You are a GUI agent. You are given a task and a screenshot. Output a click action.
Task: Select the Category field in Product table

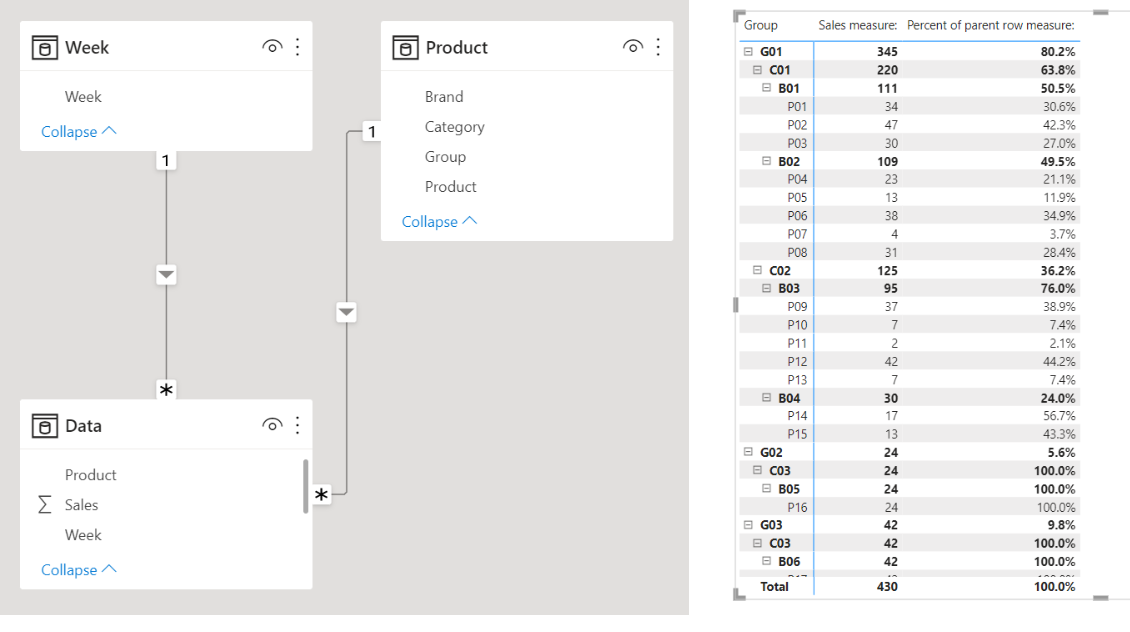tap(455, 127)
